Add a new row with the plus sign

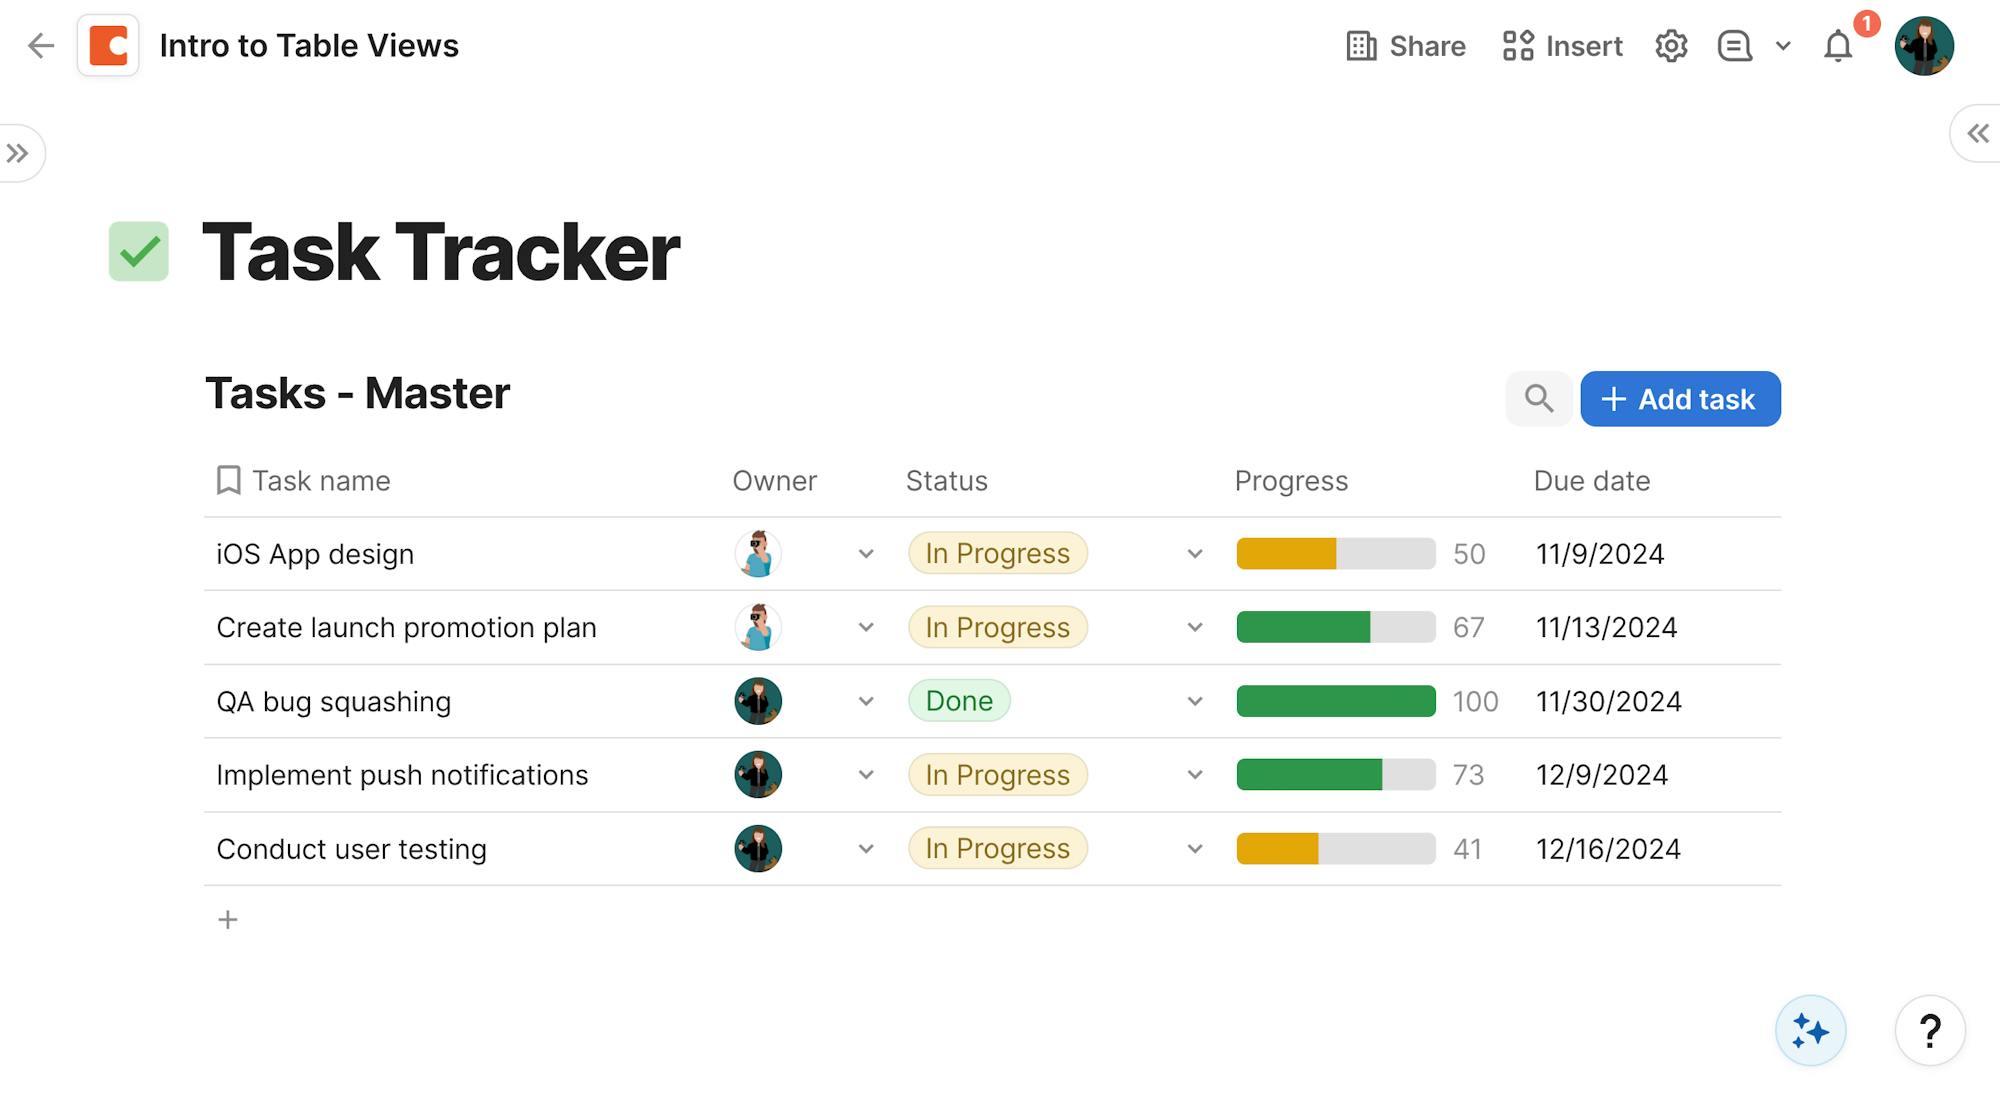(228, 920)
